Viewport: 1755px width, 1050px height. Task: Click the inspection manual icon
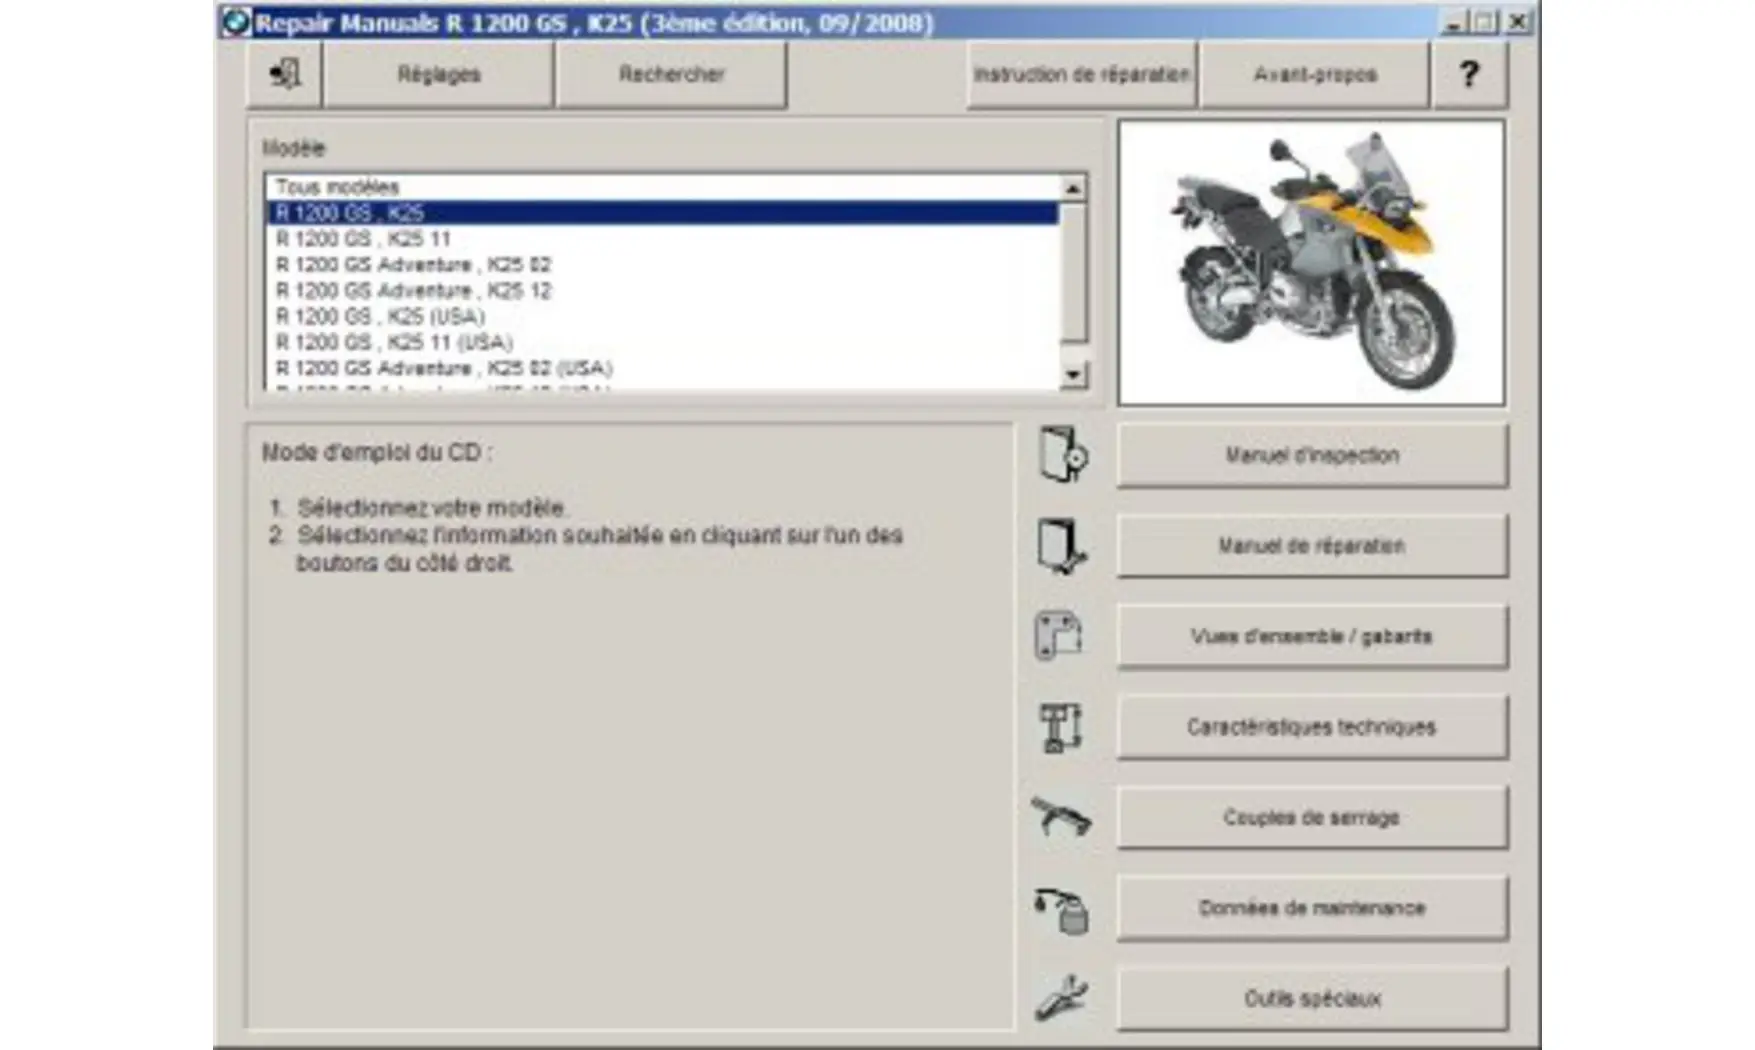1062,455
